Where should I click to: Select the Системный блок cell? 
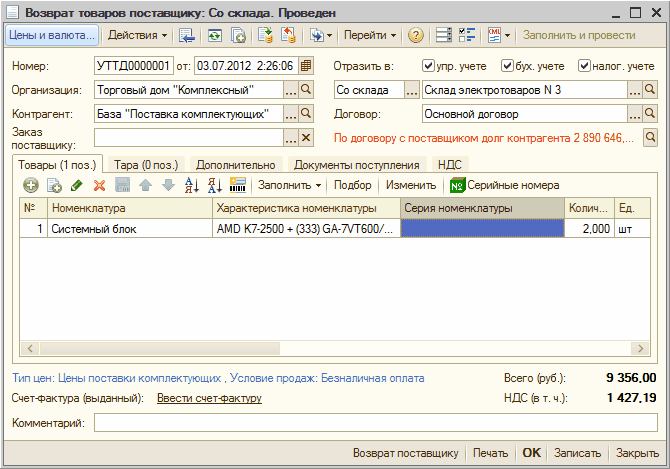click(130, 229)
